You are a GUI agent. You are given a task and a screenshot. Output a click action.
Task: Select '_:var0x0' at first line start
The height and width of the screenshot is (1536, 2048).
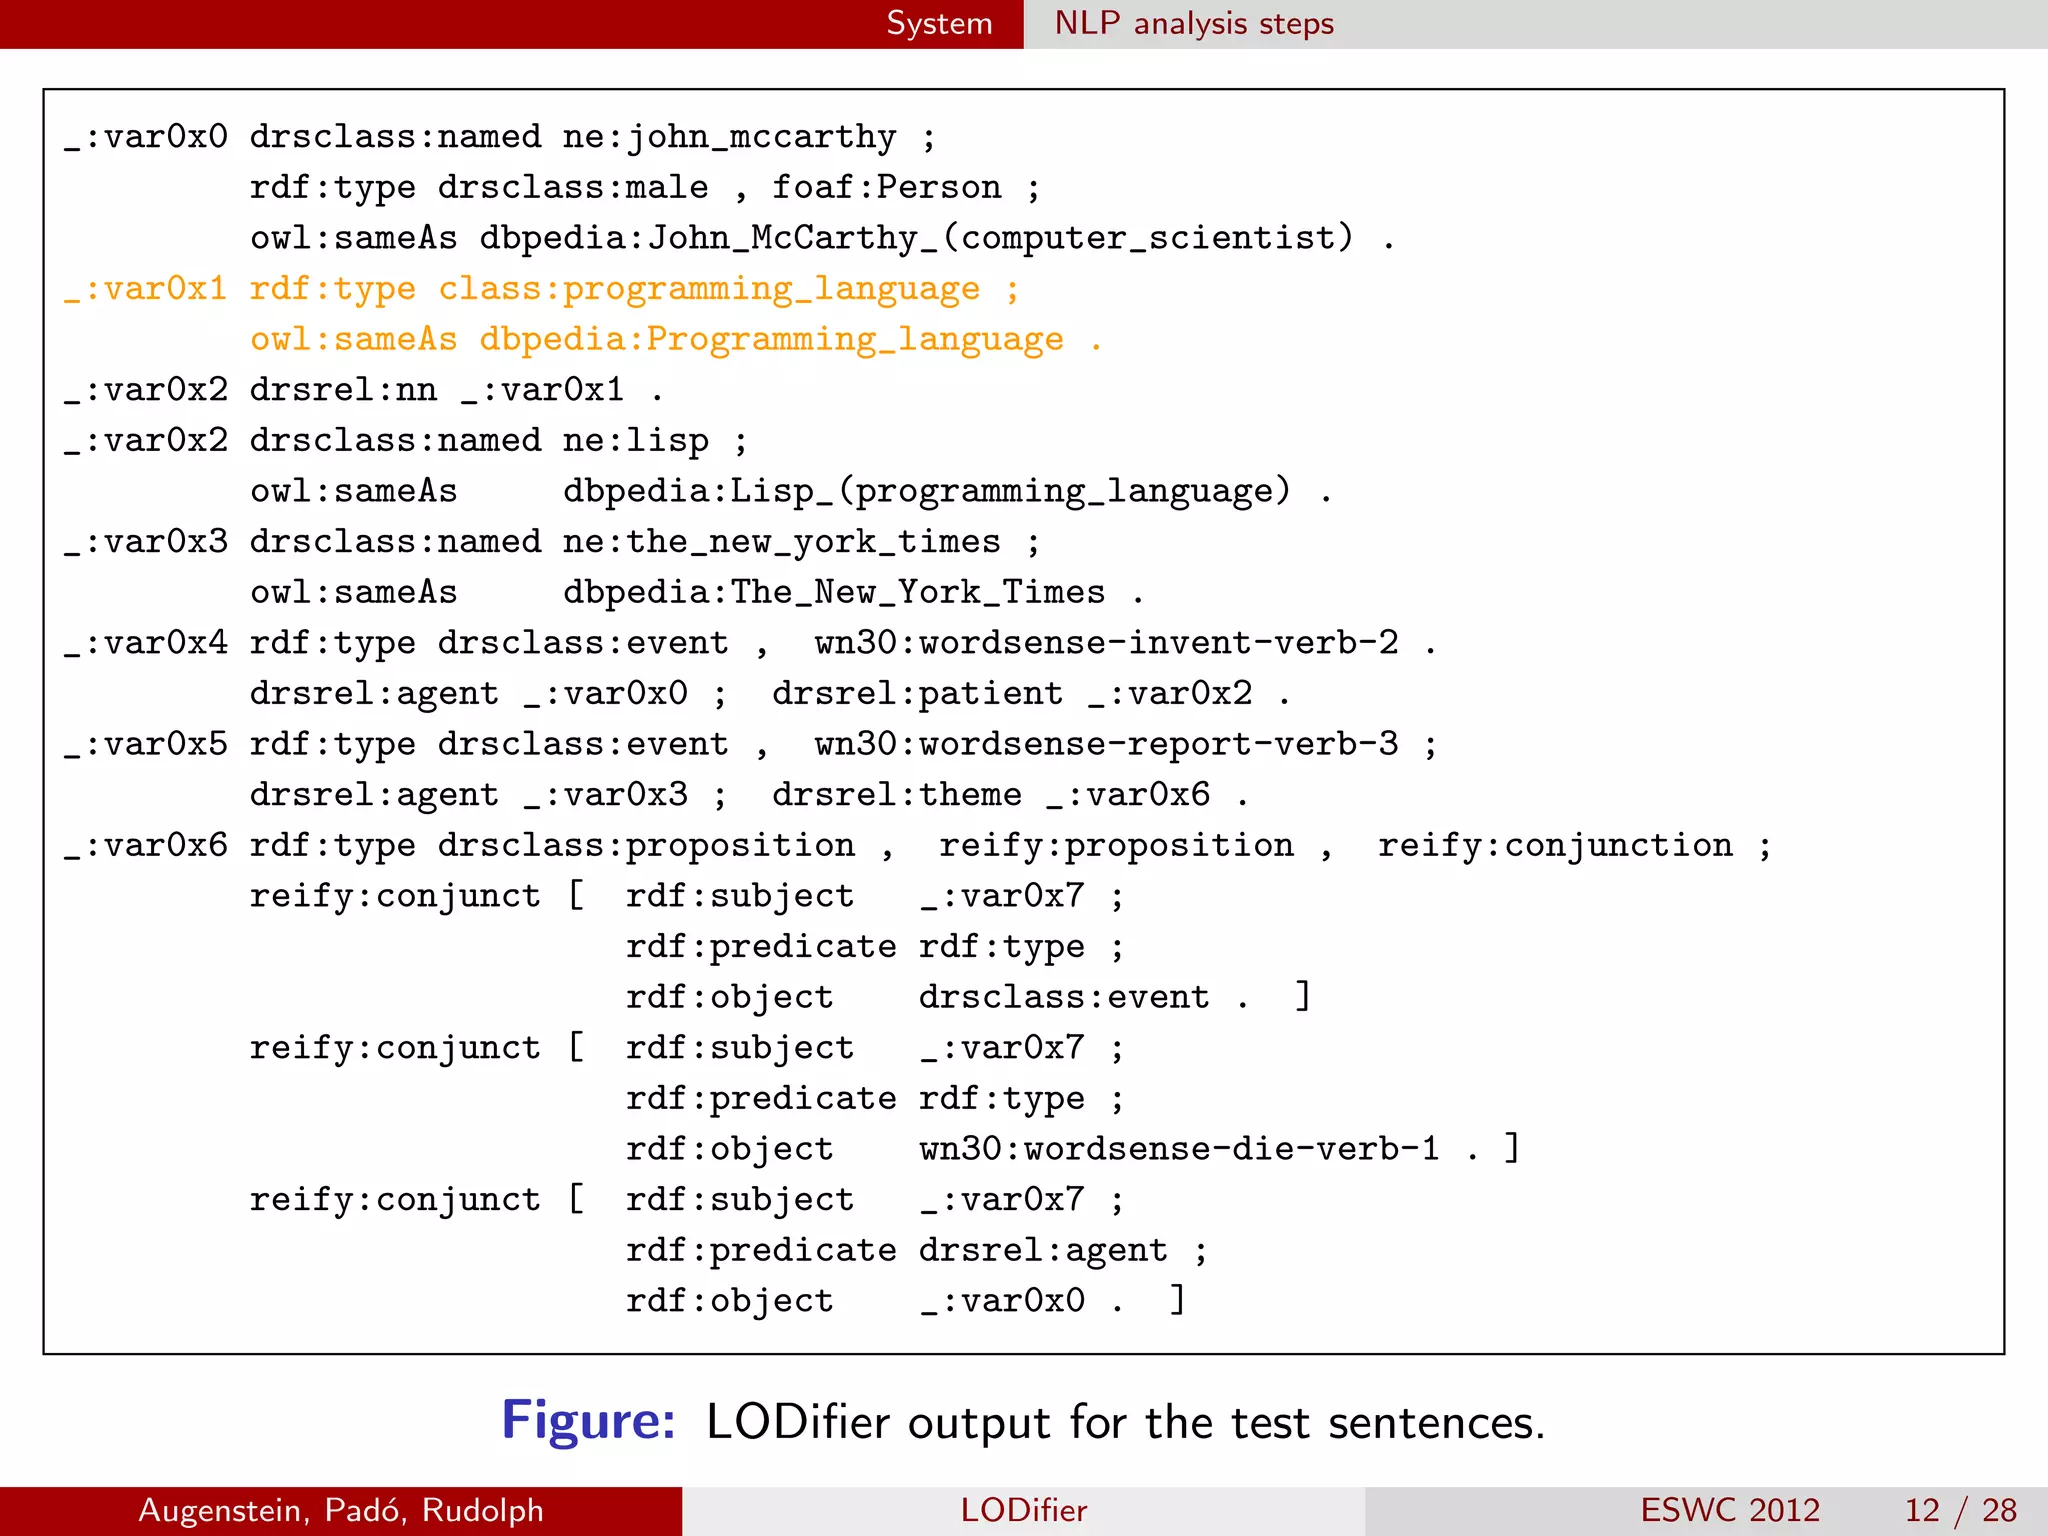[146, 137]
